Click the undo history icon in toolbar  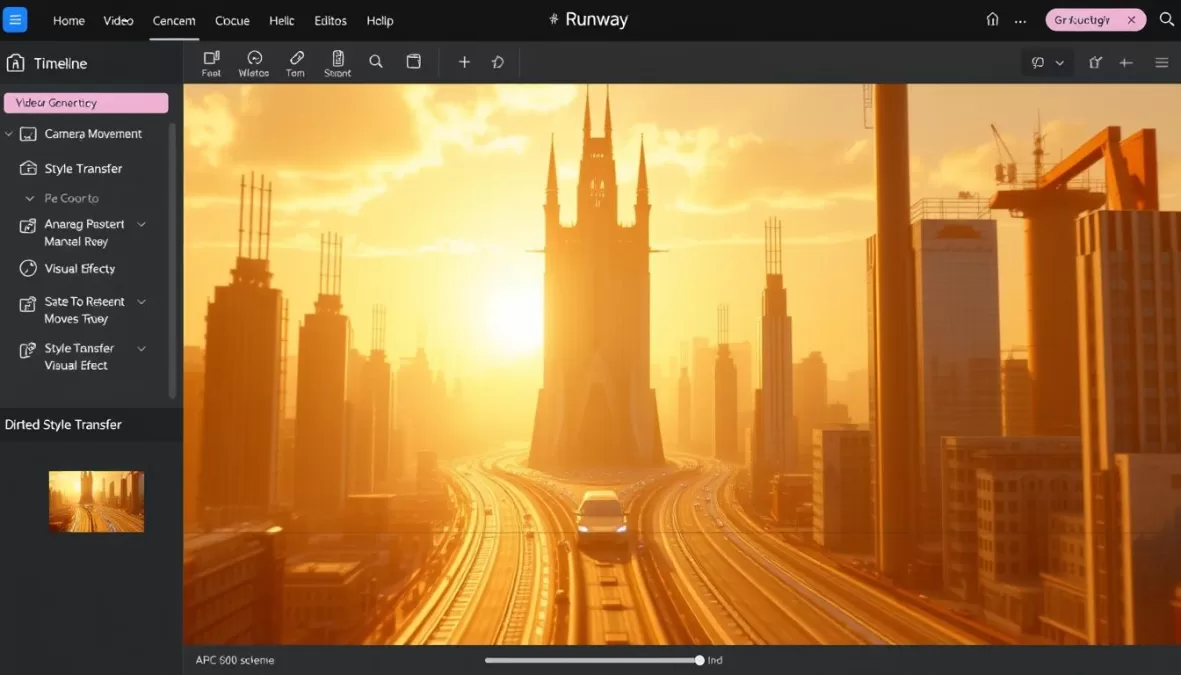[x=497, y=61]
